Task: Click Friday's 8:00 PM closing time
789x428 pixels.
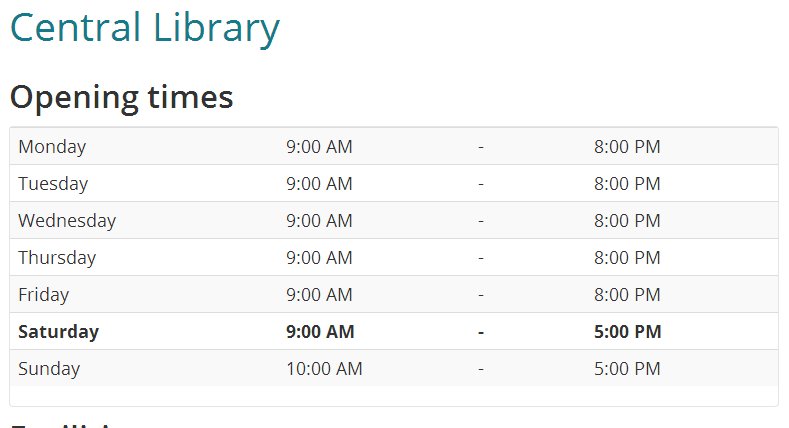Action: (627, 295)
